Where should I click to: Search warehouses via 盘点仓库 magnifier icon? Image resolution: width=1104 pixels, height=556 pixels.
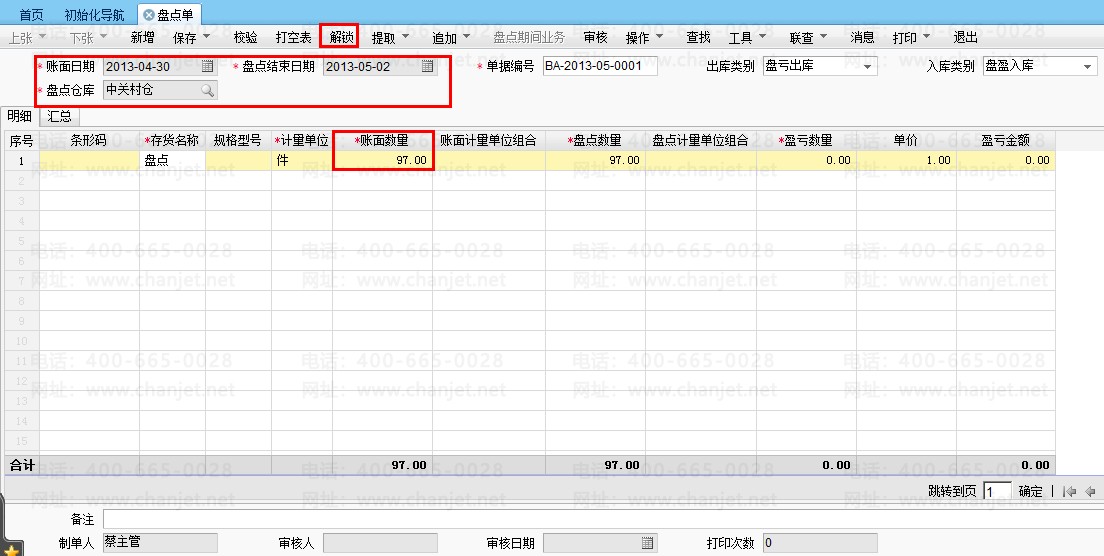[x=207, y=91]
